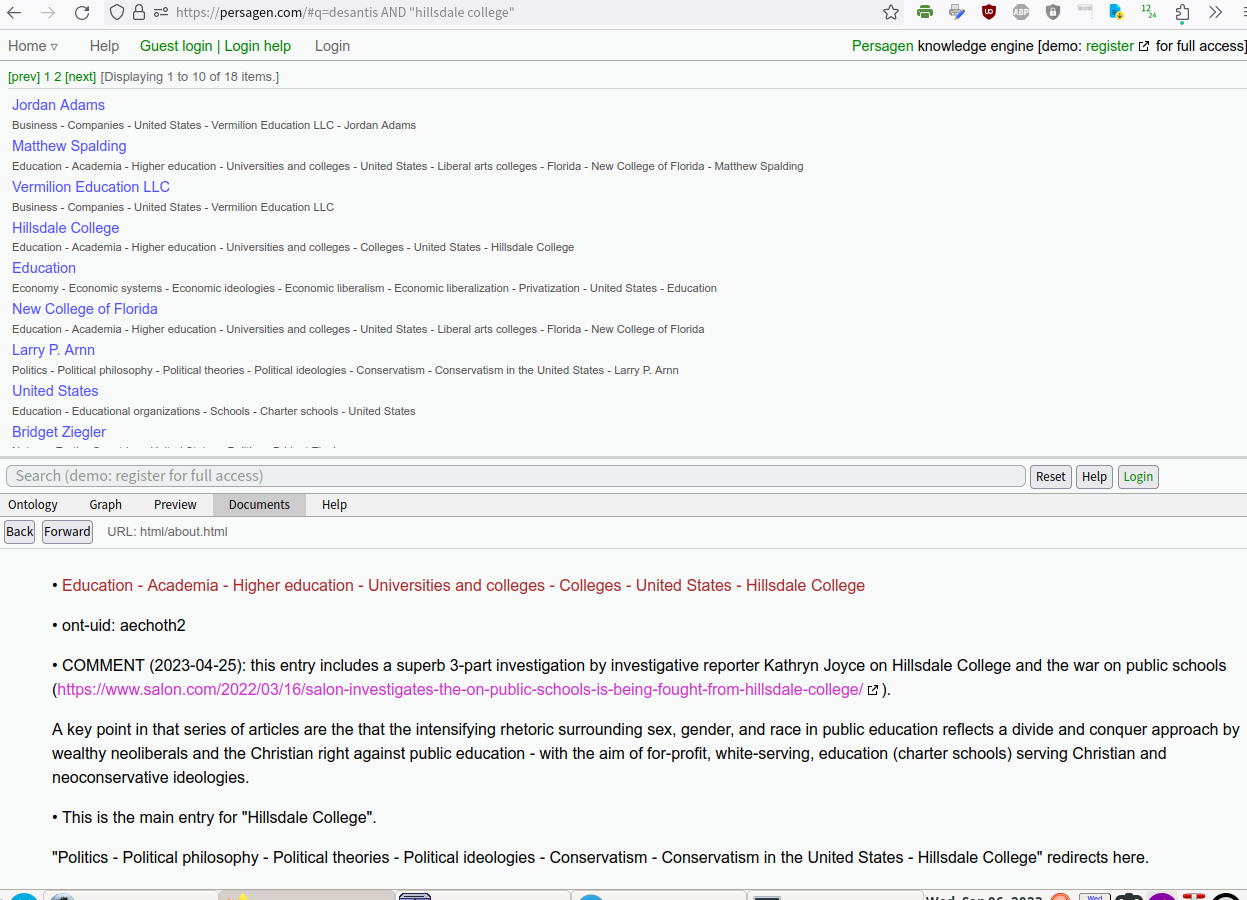Switch to the Graph tab
The image size is (1247, 900).
(105, 505)
